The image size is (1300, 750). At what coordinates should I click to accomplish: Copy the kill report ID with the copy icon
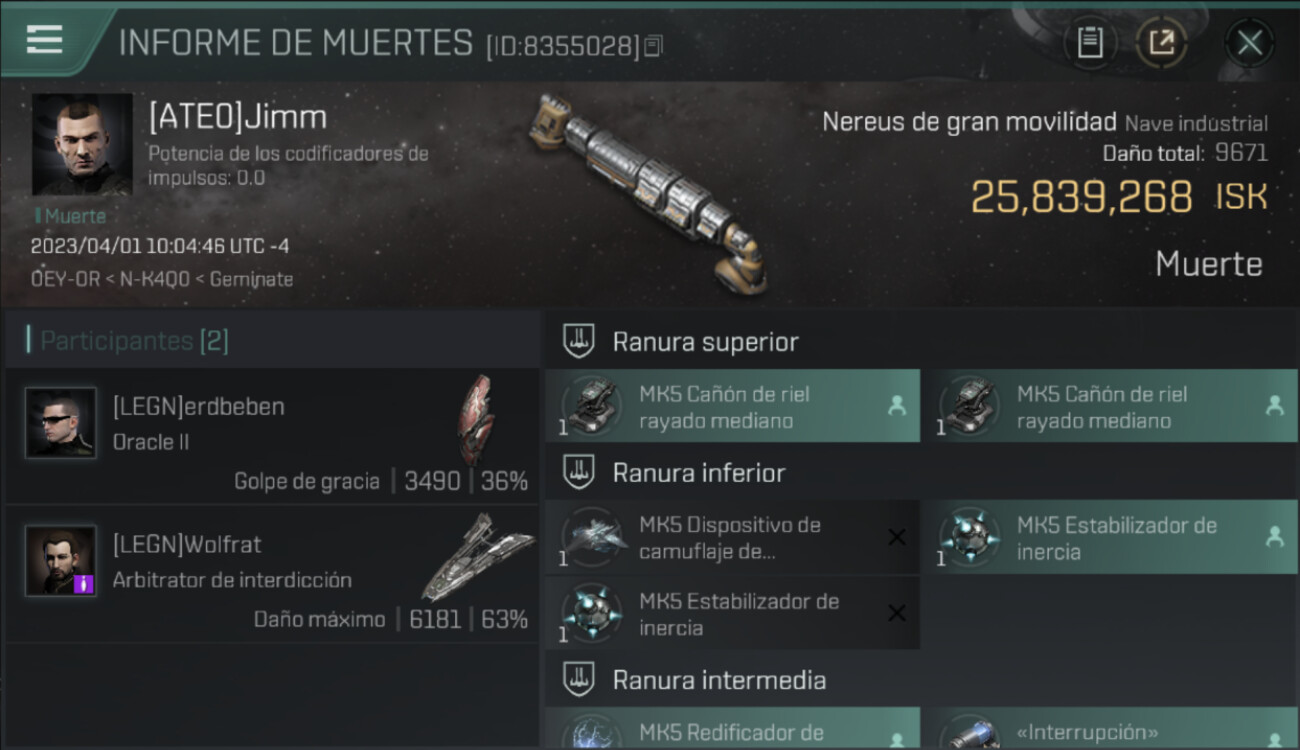point(653,46)
